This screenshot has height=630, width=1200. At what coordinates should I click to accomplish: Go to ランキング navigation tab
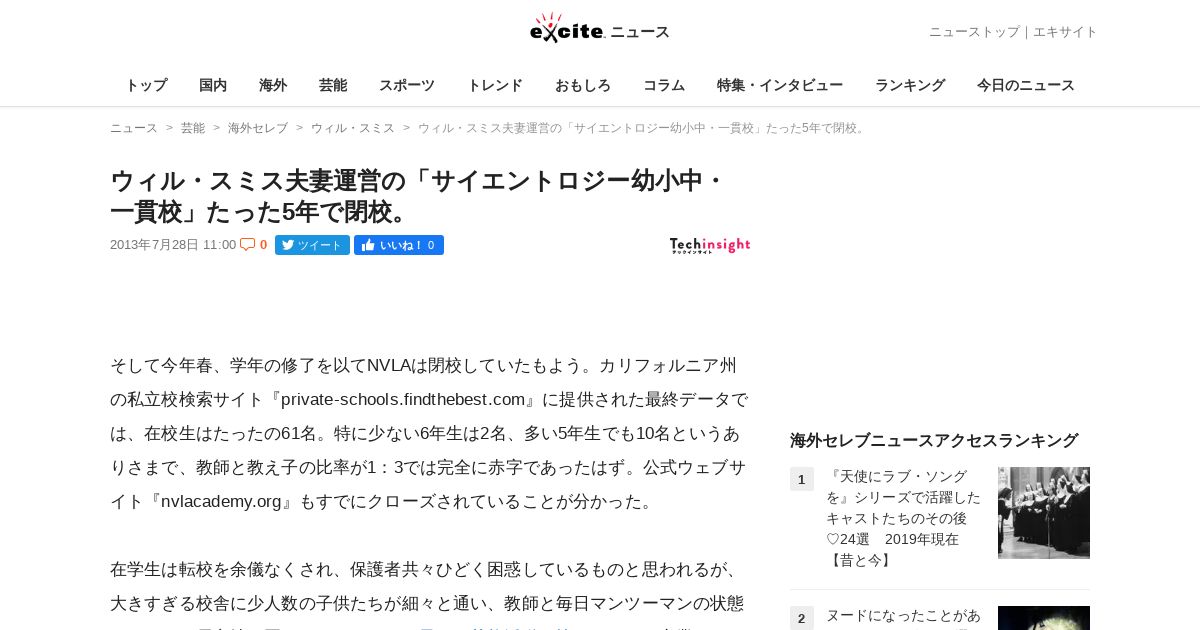910,85
